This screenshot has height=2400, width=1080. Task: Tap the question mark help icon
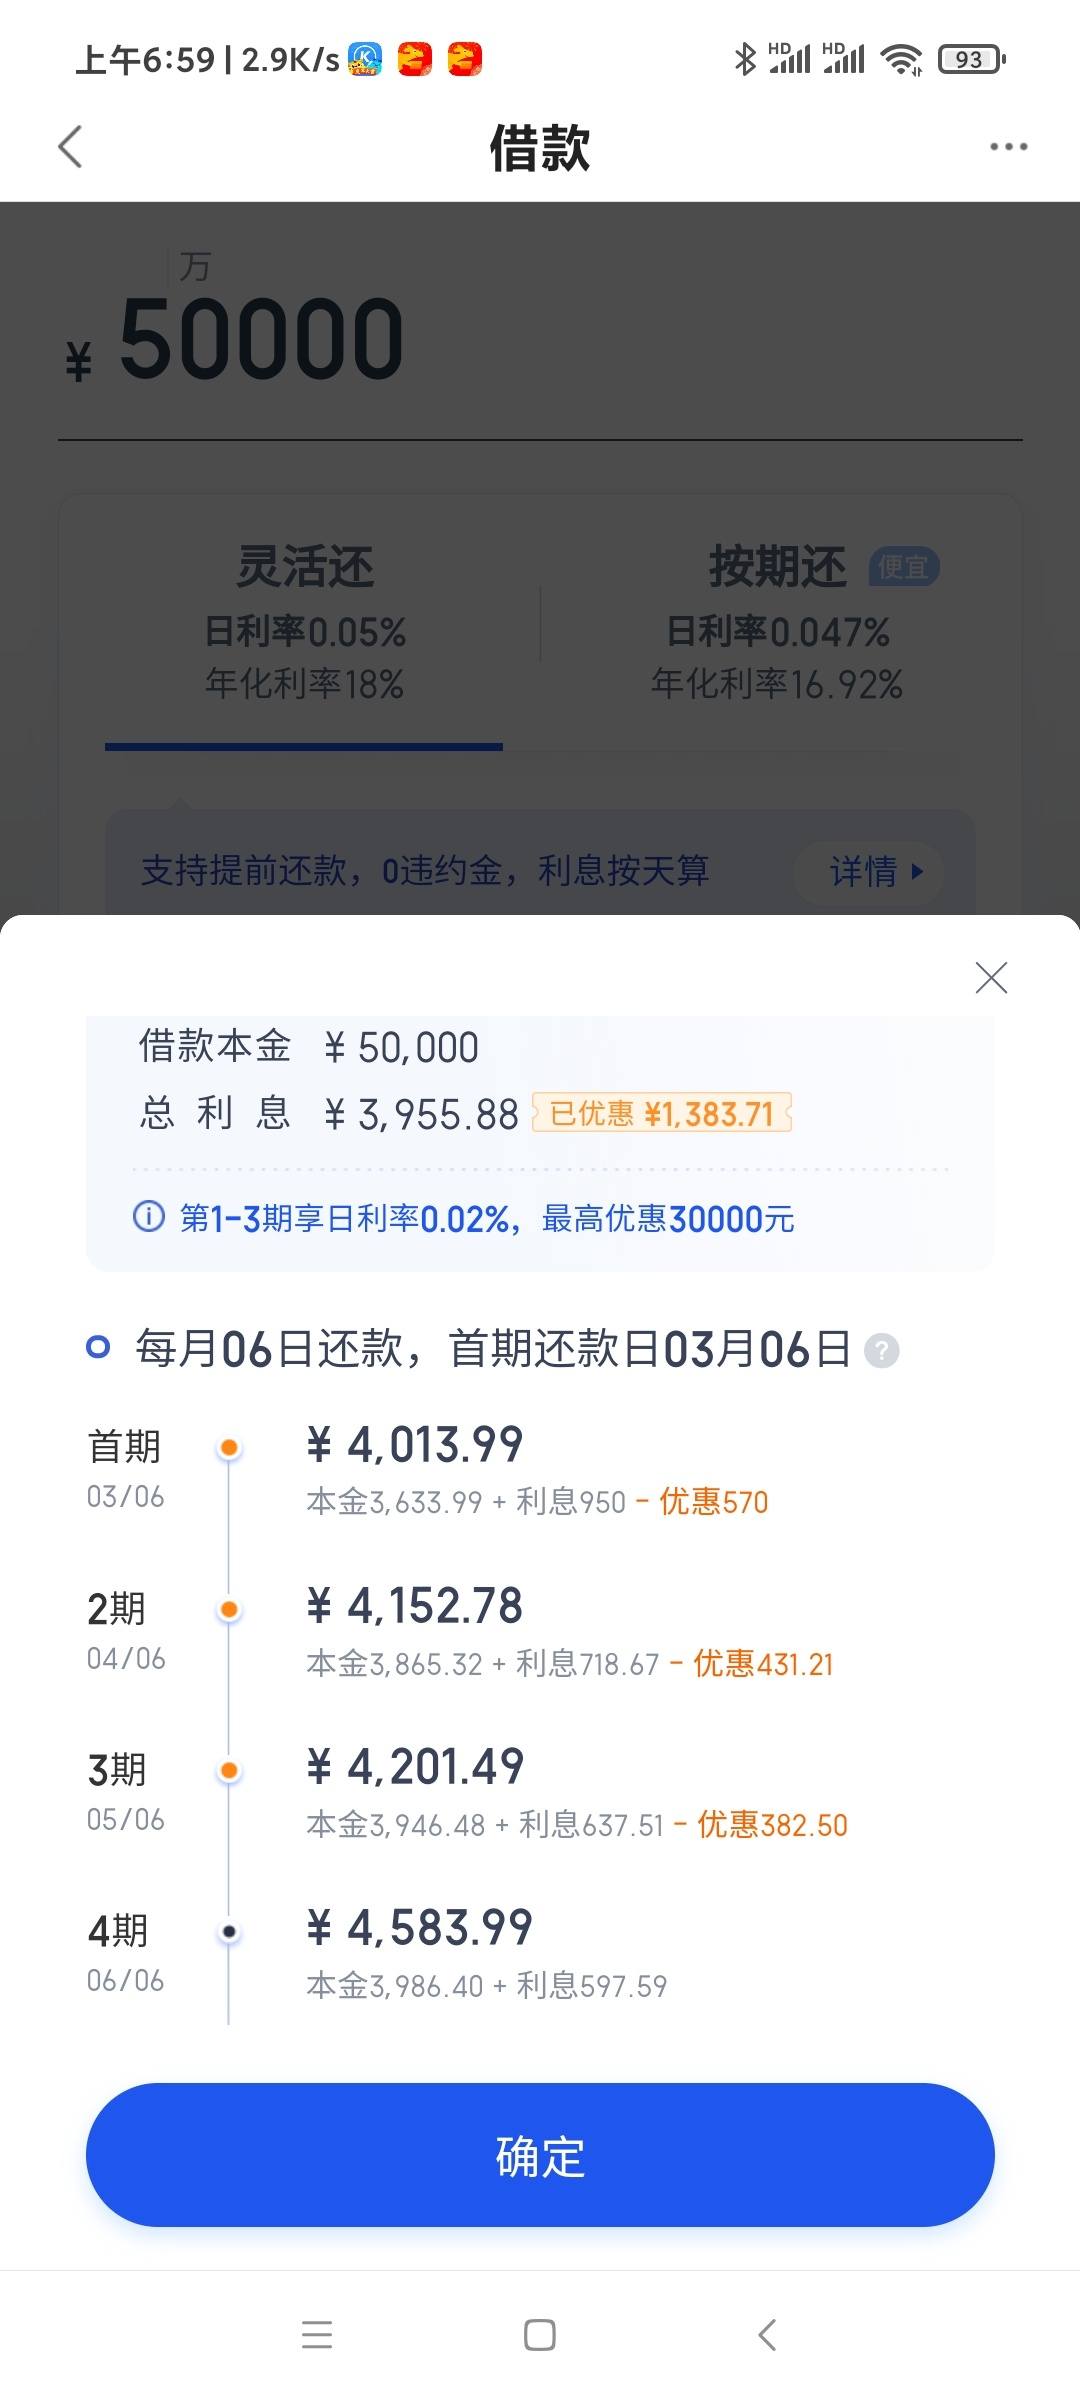pyautogui.click(x=881, y=1351)
